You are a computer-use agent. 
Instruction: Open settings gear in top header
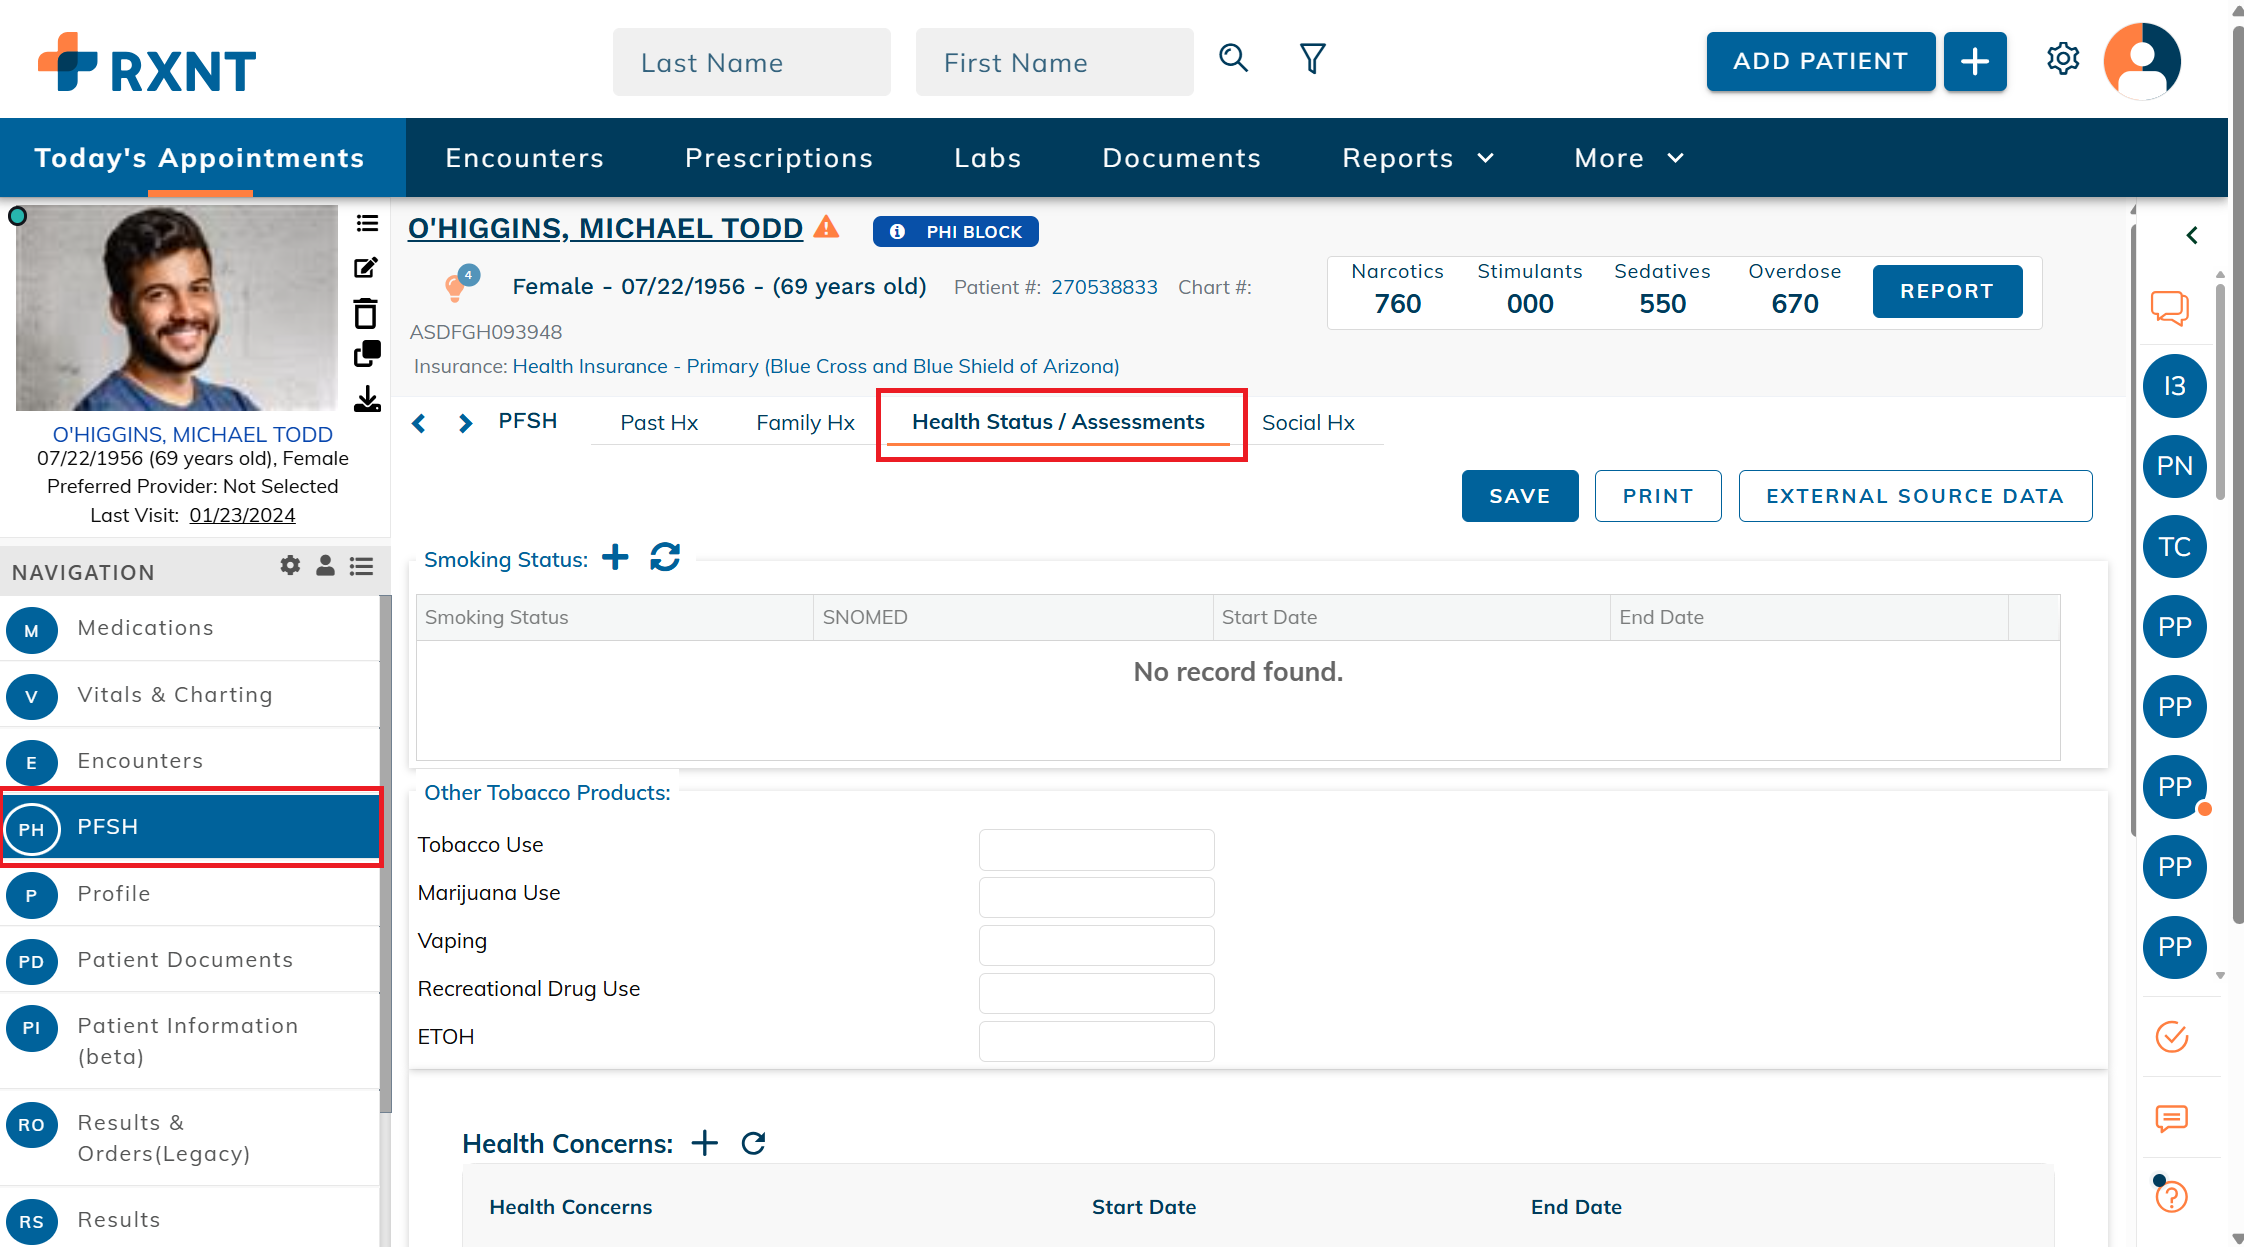pos(2062,60)
